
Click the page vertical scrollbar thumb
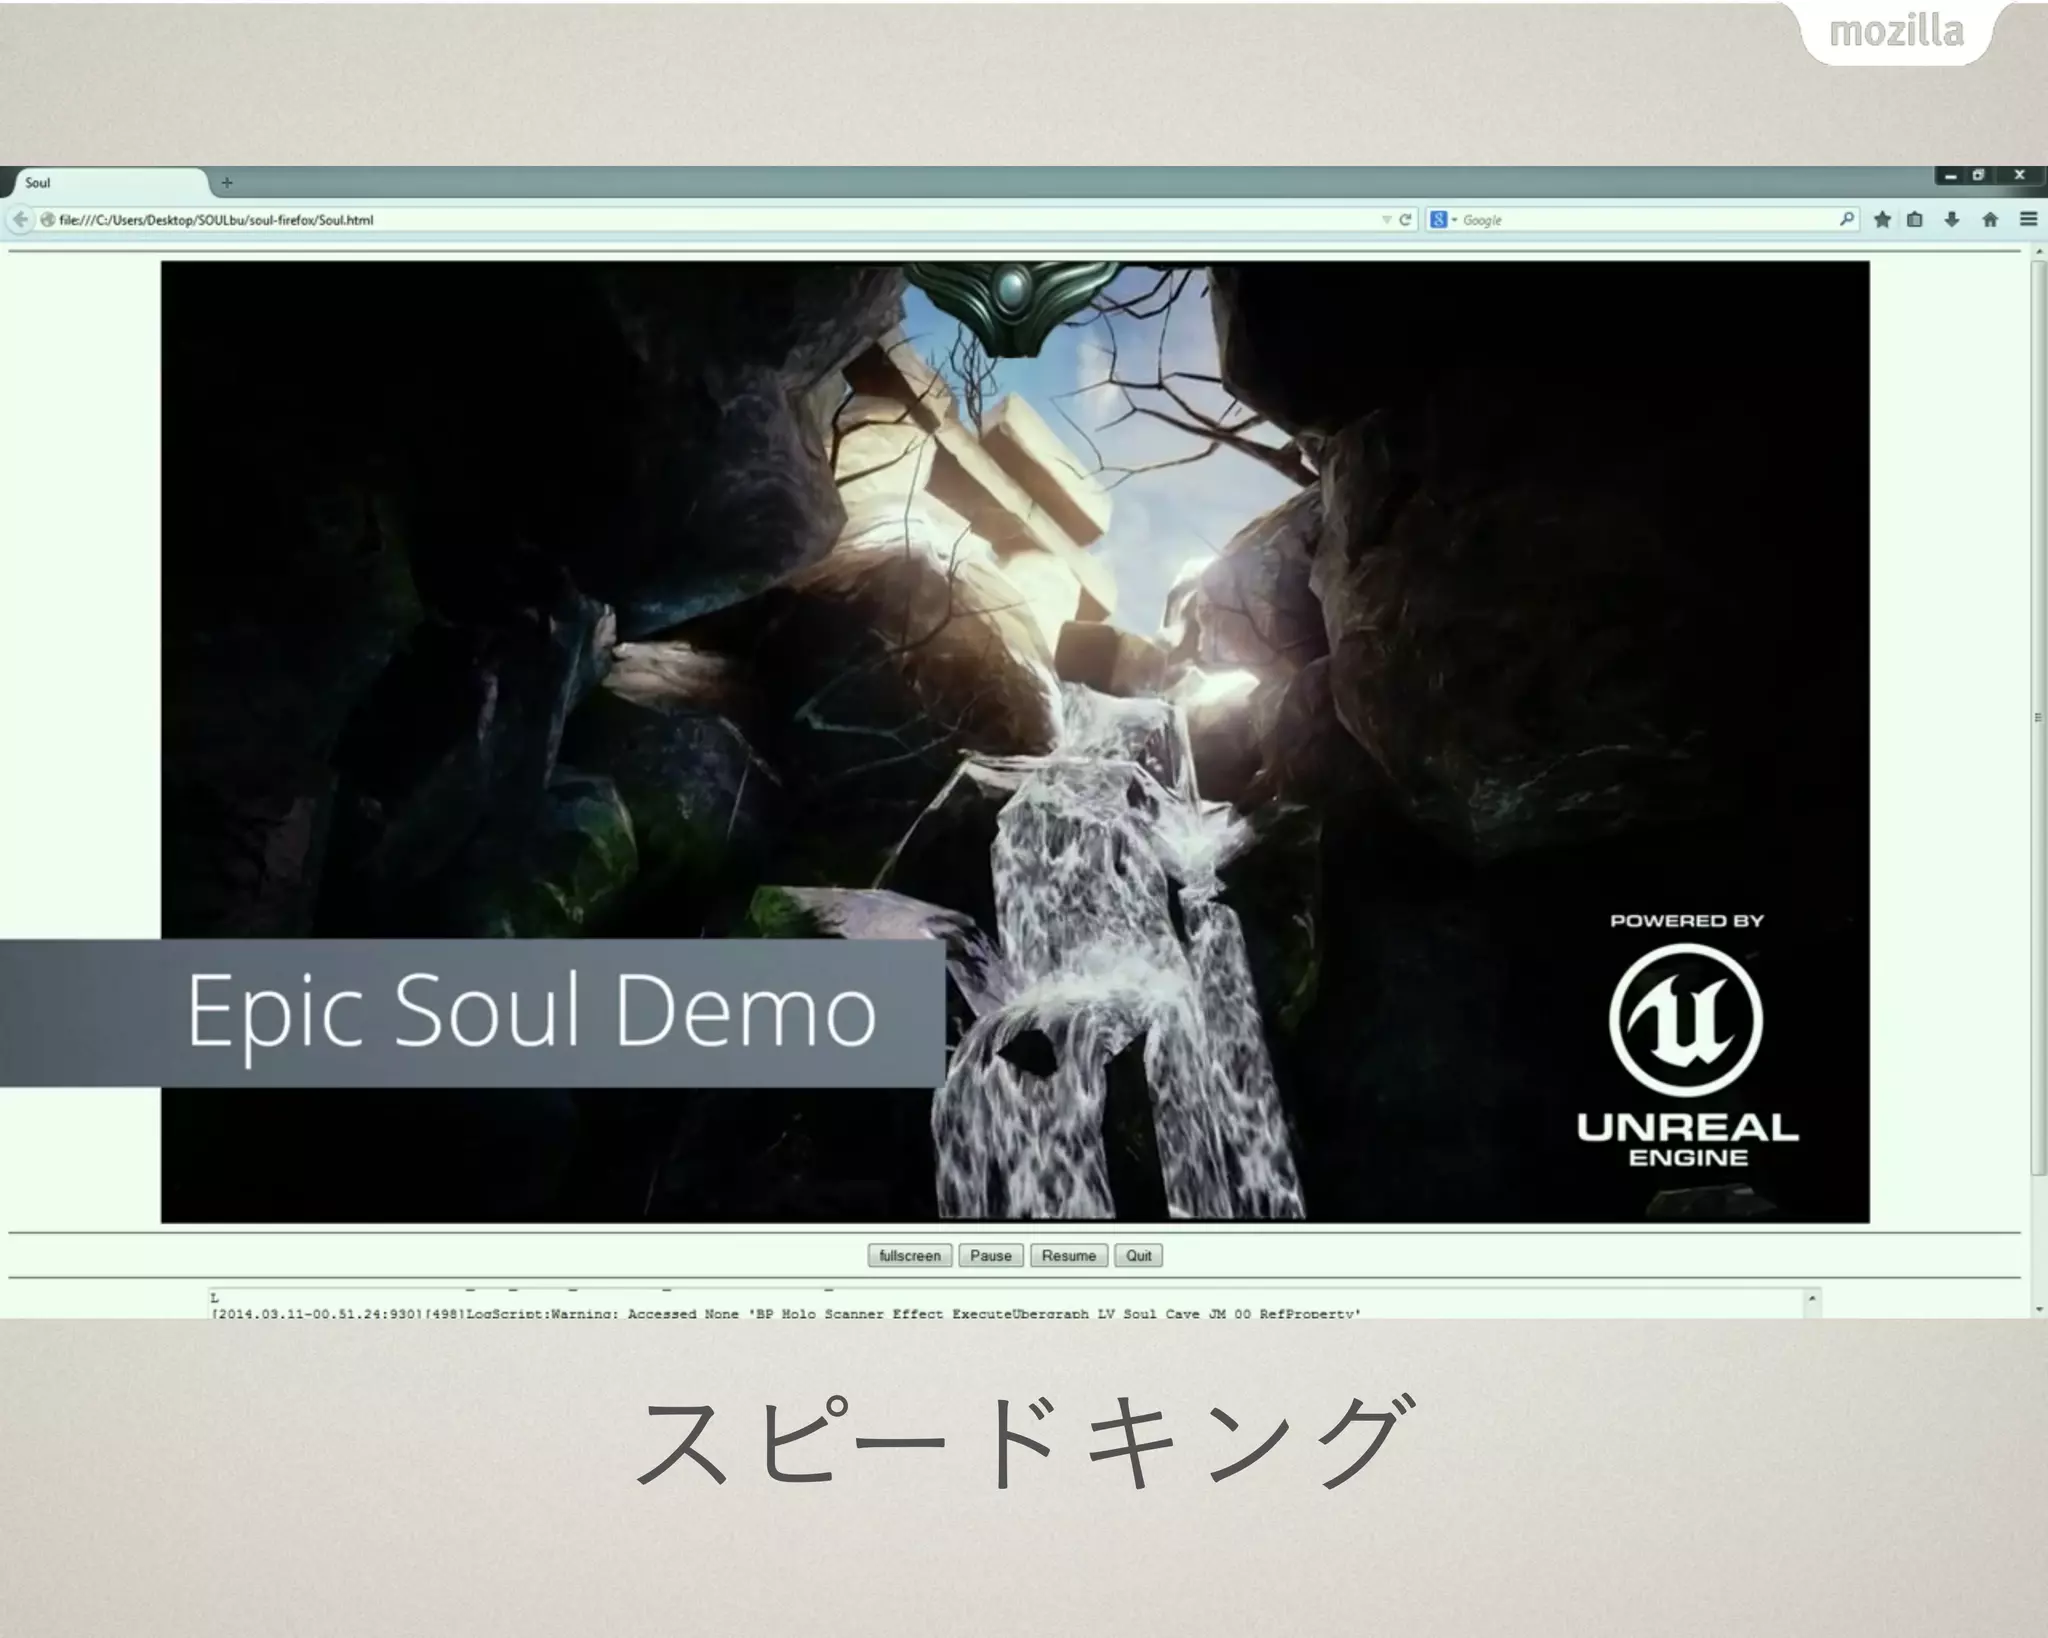pyautogui.click(x=2038, y=717)
